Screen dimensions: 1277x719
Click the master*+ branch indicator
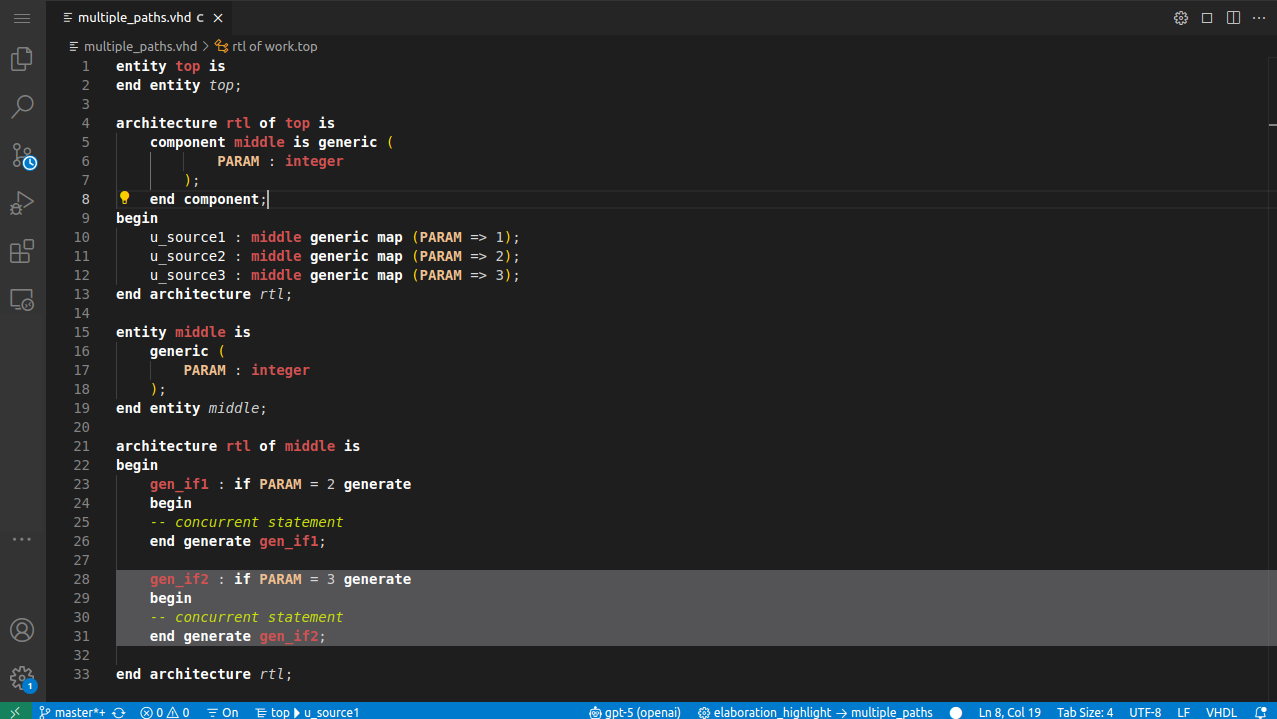74,712
